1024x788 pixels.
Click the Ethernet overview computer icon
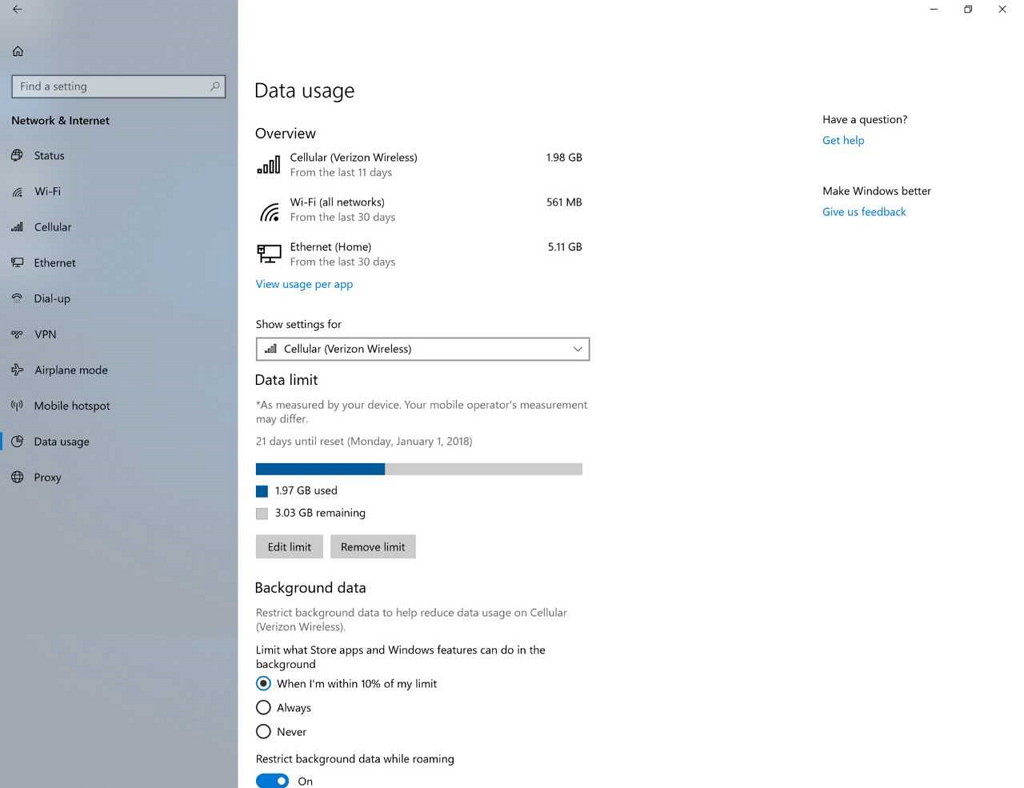point(269,254)
